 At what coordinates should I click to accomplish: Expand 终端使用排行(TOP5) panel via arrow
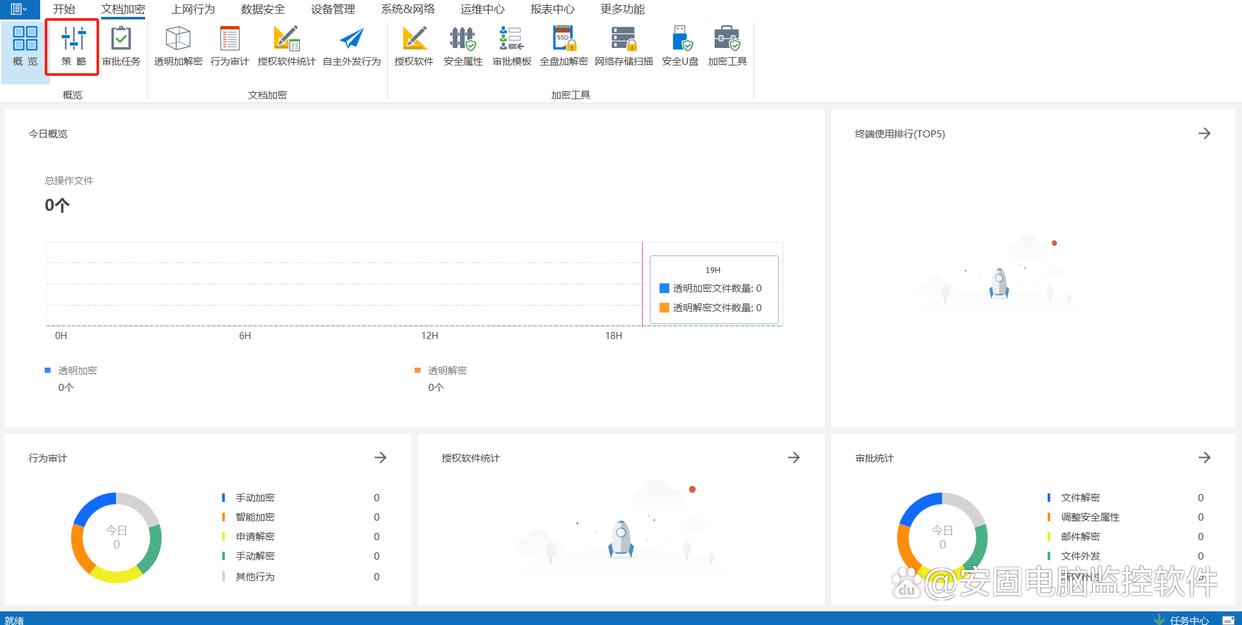pyautogui.click(x=1204, y=133)
